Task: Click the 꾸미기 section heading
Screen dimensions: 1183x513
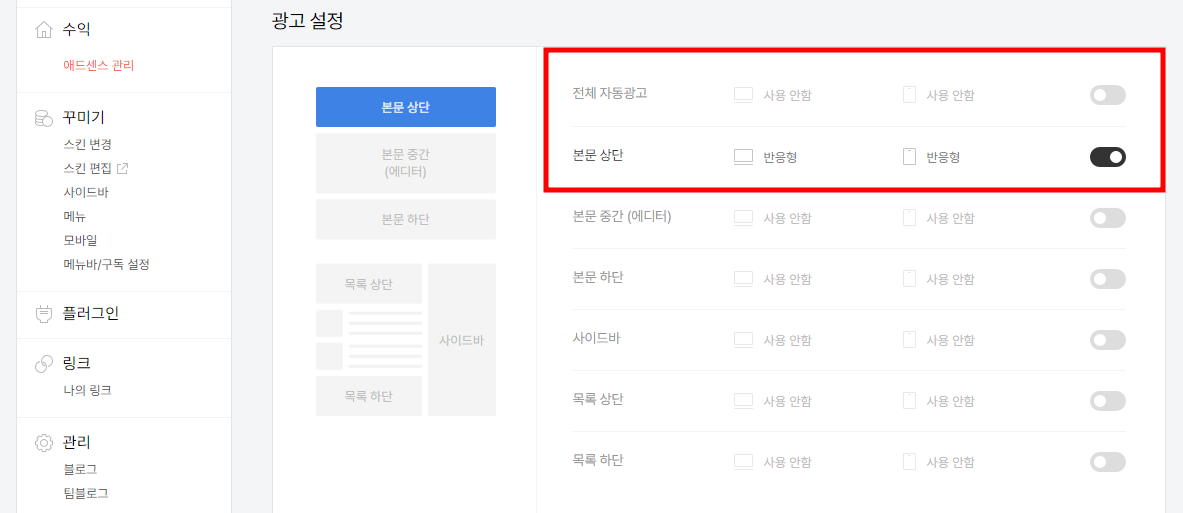Action: 84,118
